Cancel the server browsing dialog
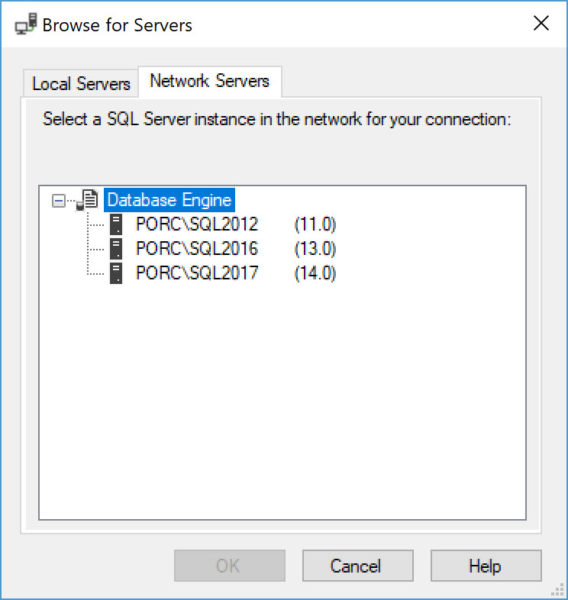The width and height of the screenshot is (568, 600). coord(358,566)
